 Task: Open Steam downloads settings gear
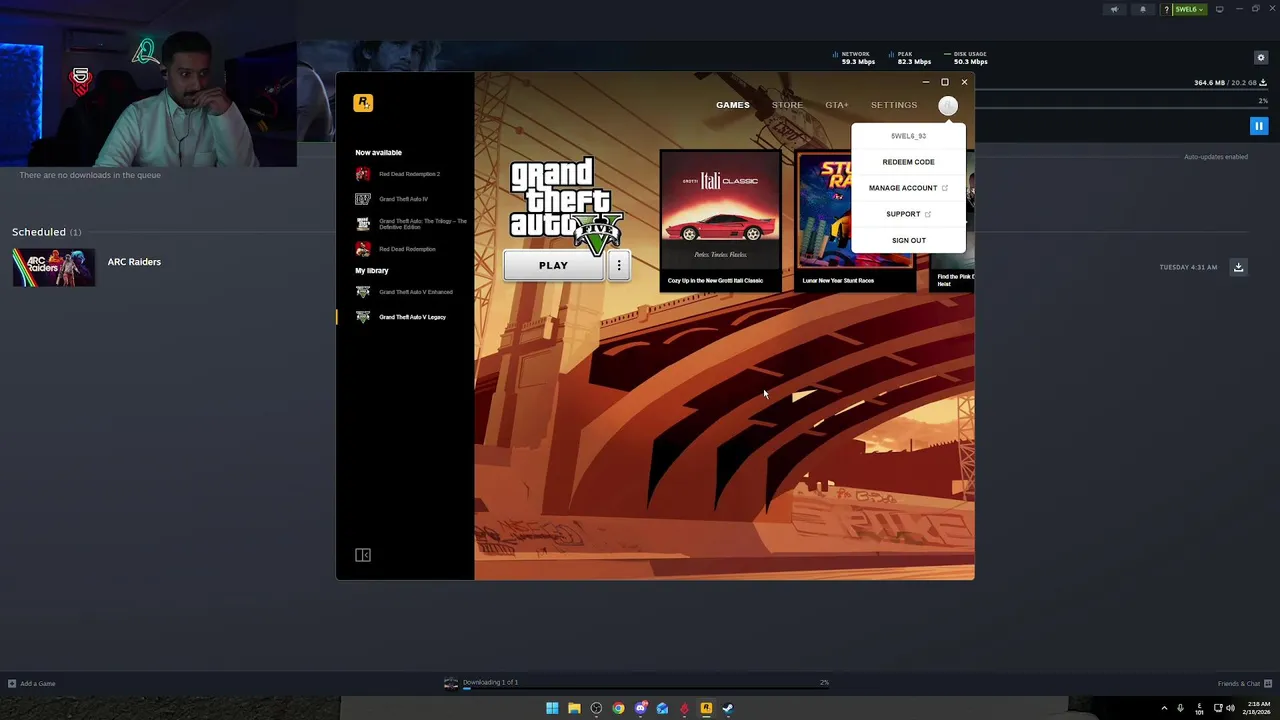[x=1261, y=58]
